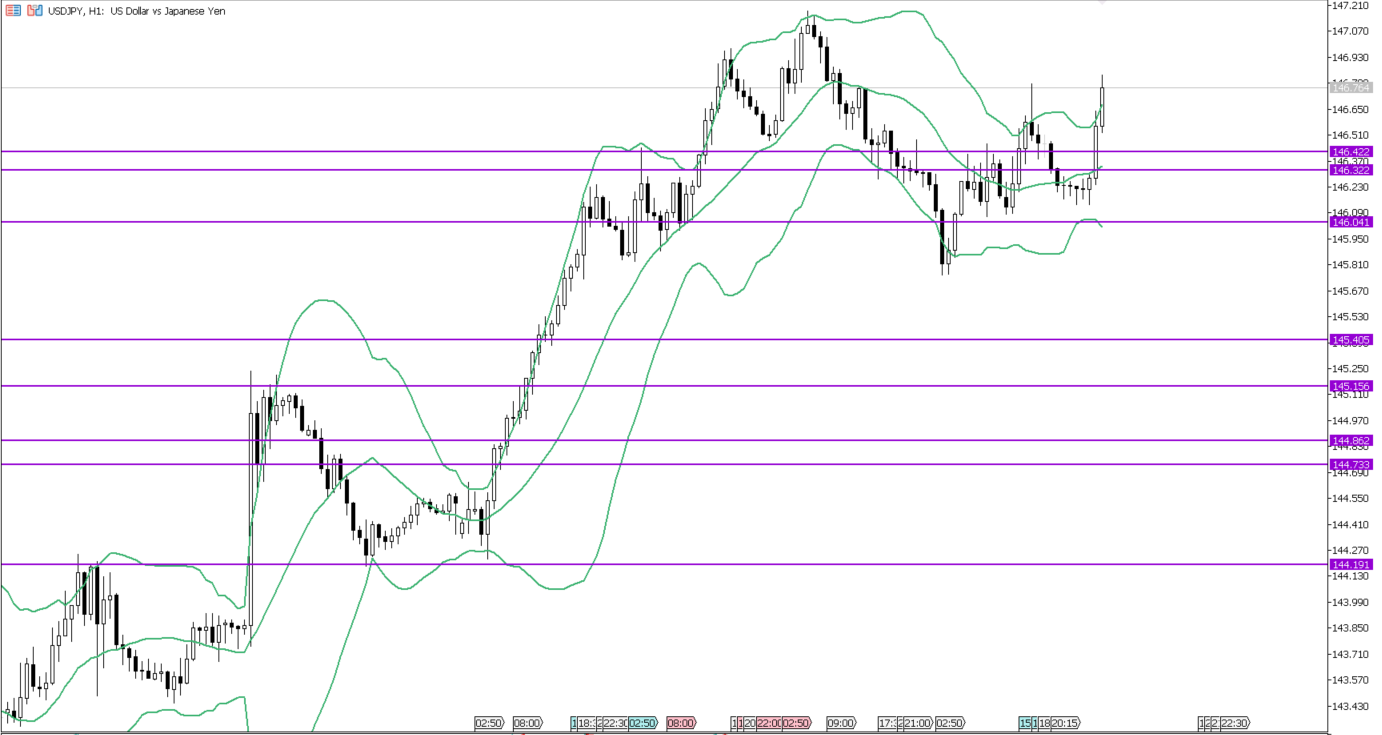1382x735 pixels.
Task: Click the 21:00 time marker
Action: click(917, 723)
